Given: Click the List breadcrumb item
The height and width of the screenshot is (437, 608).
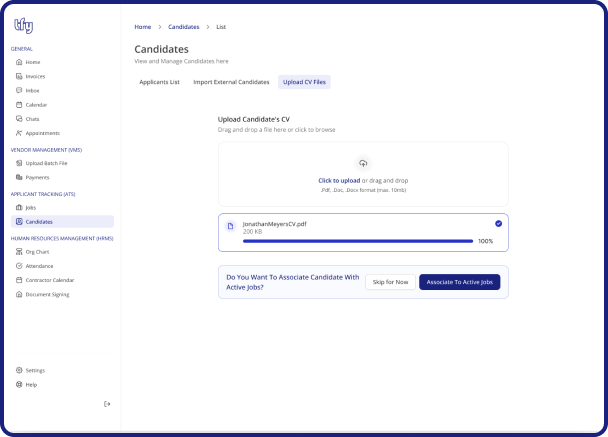Looking at the screenshot, I should (x=221, y=27).
